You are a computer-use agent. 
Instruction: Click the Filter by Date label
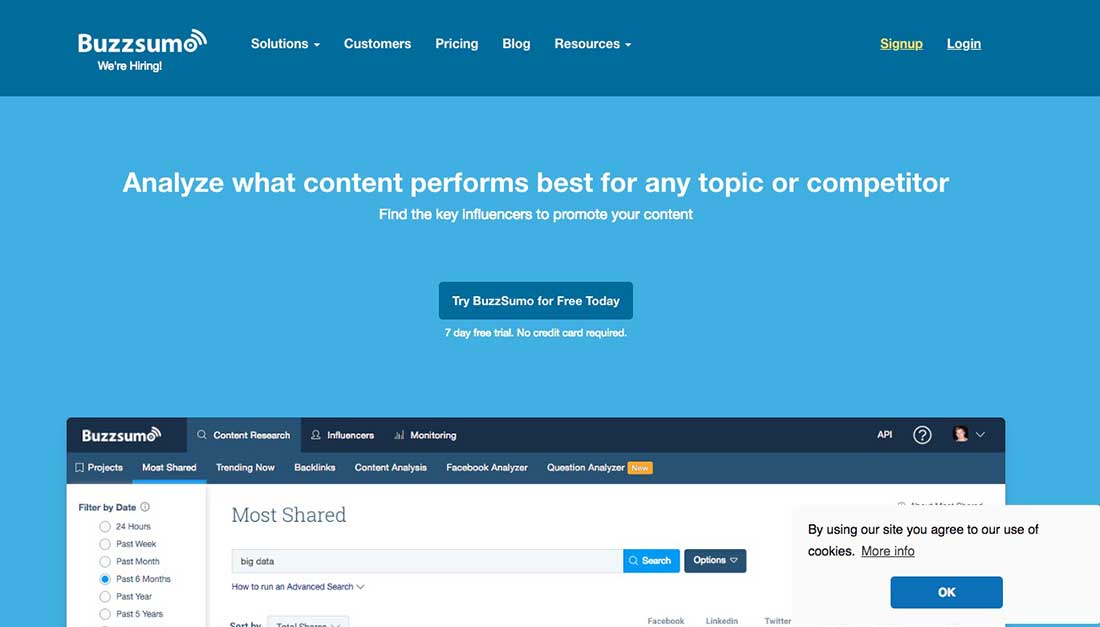(x=107, y=507)
